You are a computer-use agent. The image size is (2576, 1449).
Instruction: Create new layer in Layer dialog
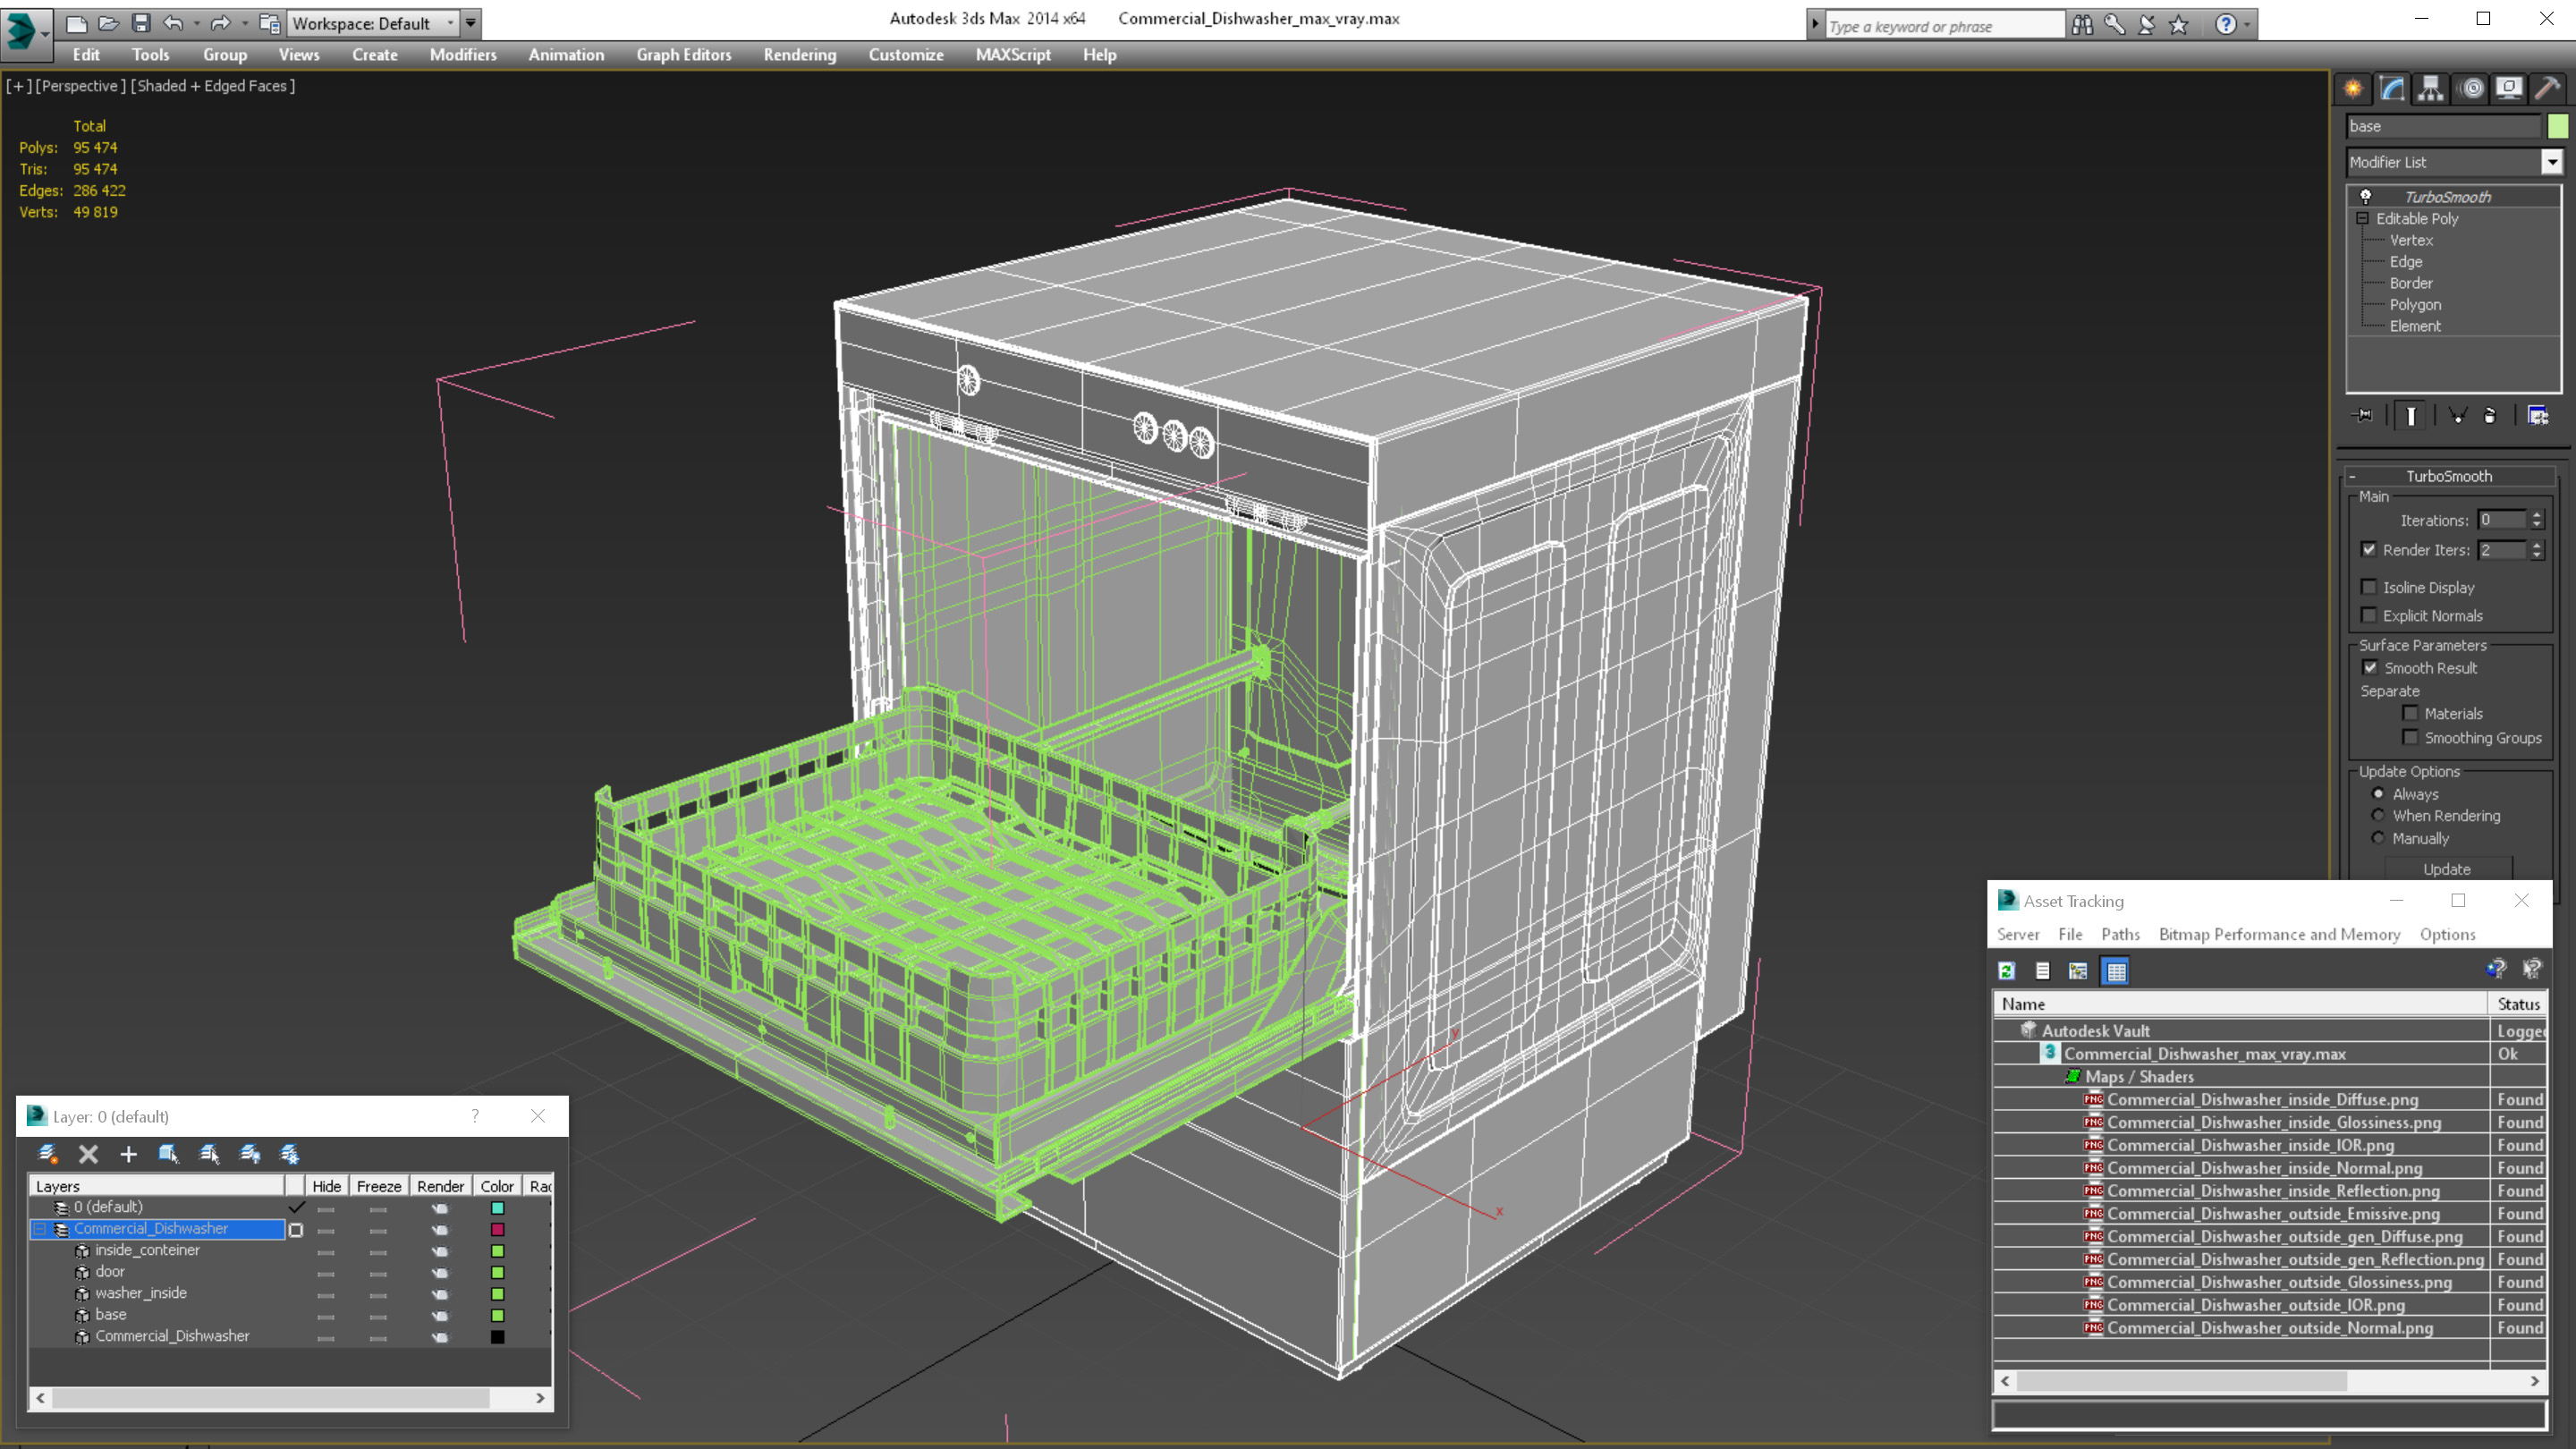point(47,1154)
